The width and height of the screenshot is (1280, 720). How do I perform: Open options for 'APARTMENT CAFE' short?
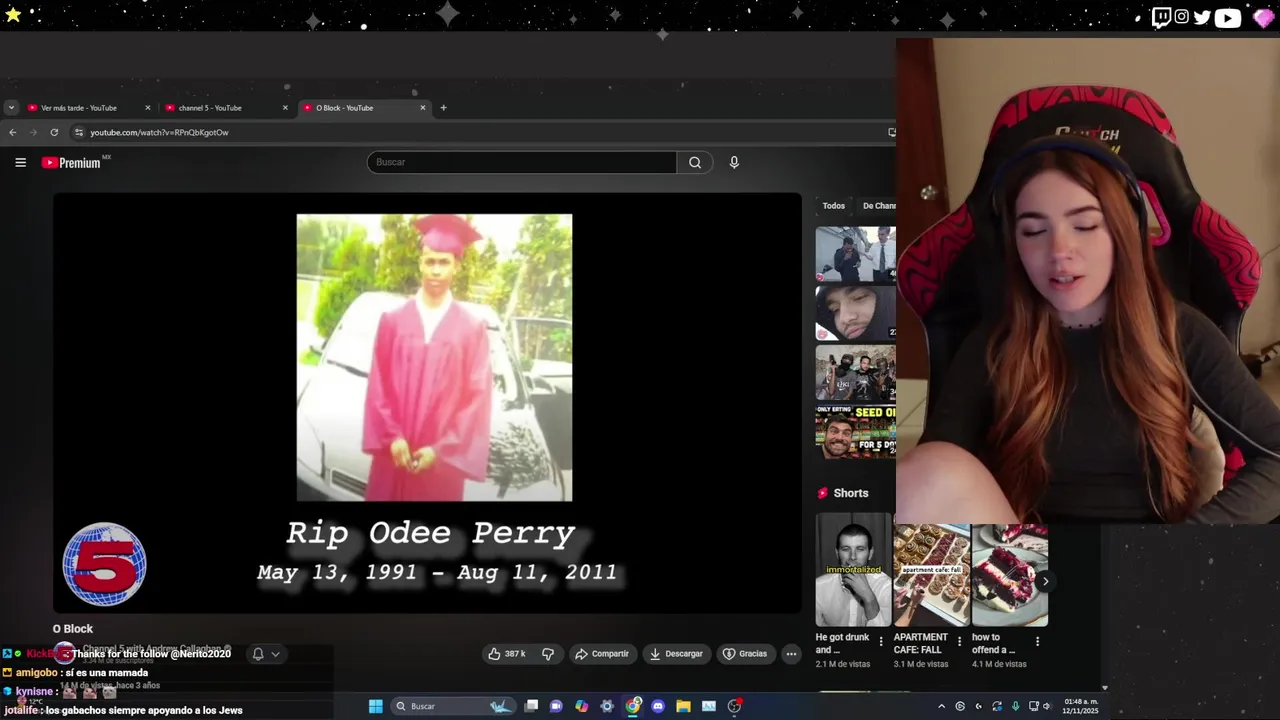(x=959, y=641)
